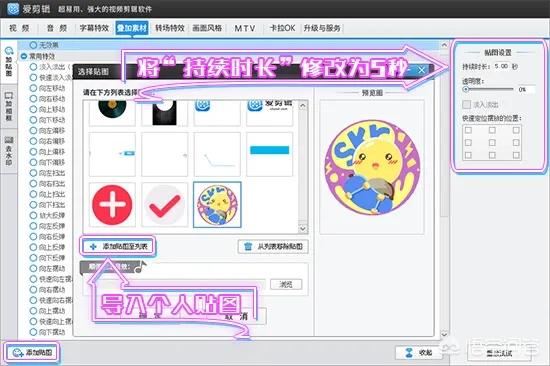Click the 持续时长 value field showing 5.00
550x366 pixels.
[x=501, y=66]
